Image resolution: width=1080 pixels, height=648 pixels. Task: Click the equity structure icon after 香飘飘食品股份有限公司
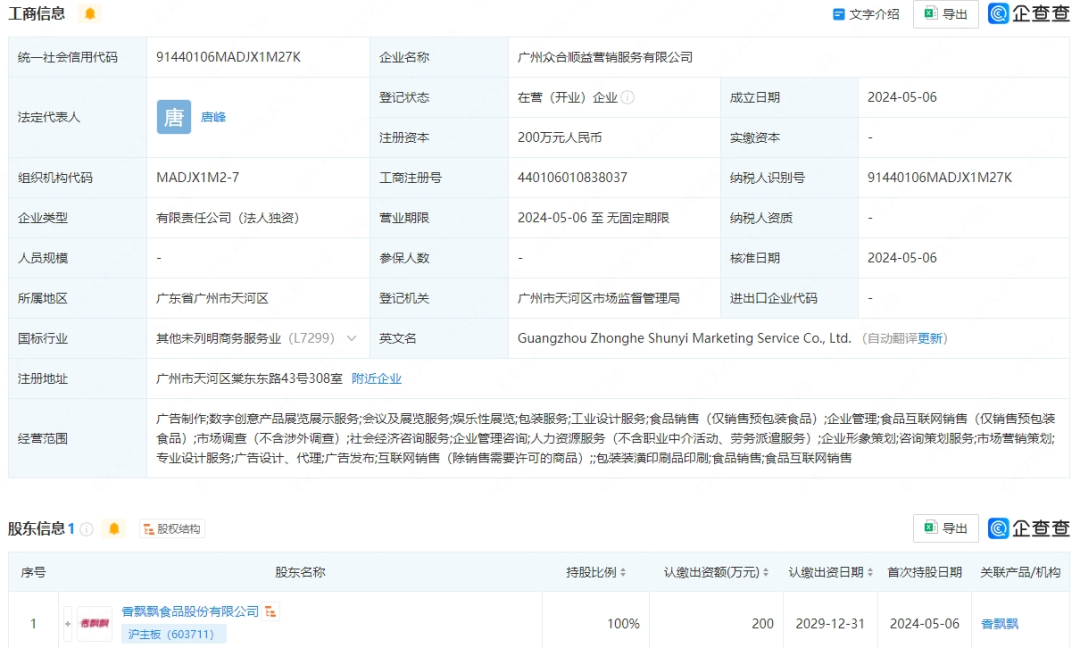pos(271,611)
